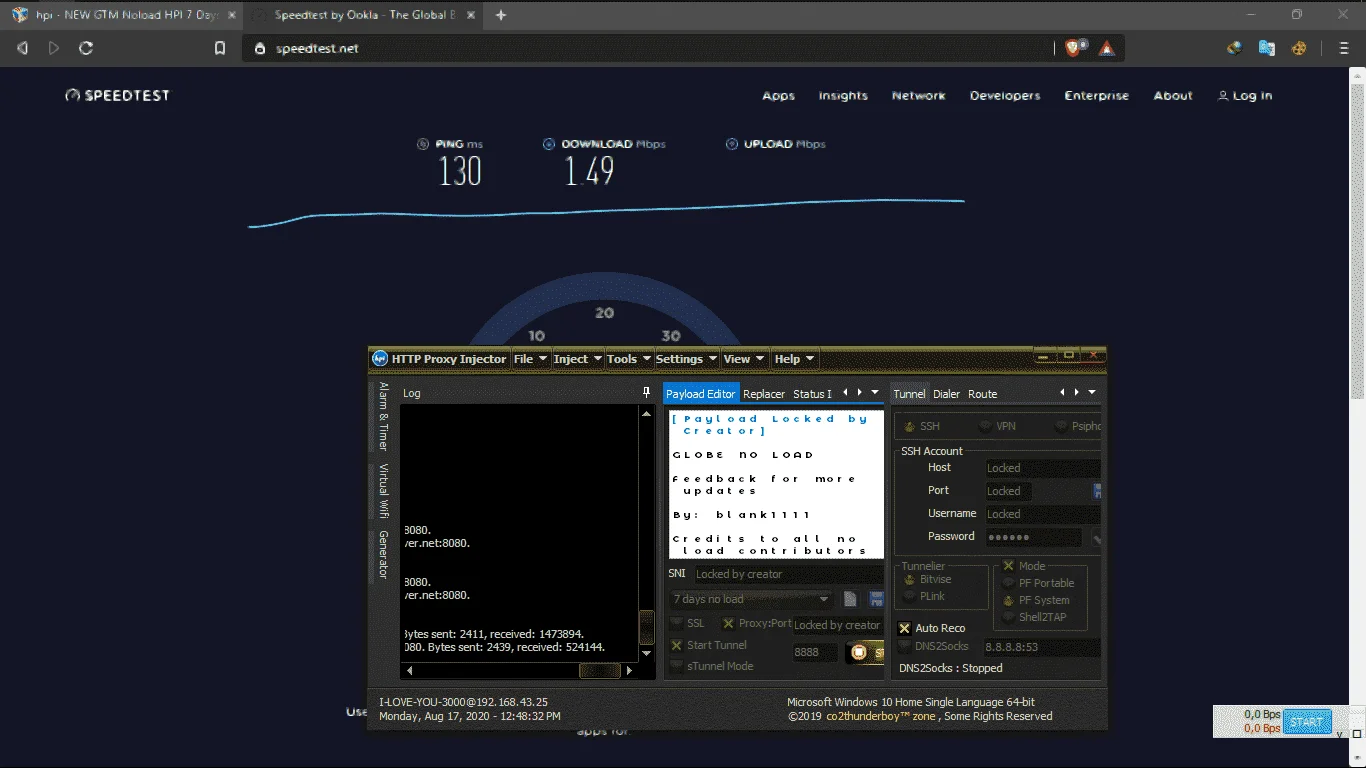
Task: Enable the DNS2Socks checkbox
Action: 905,647
